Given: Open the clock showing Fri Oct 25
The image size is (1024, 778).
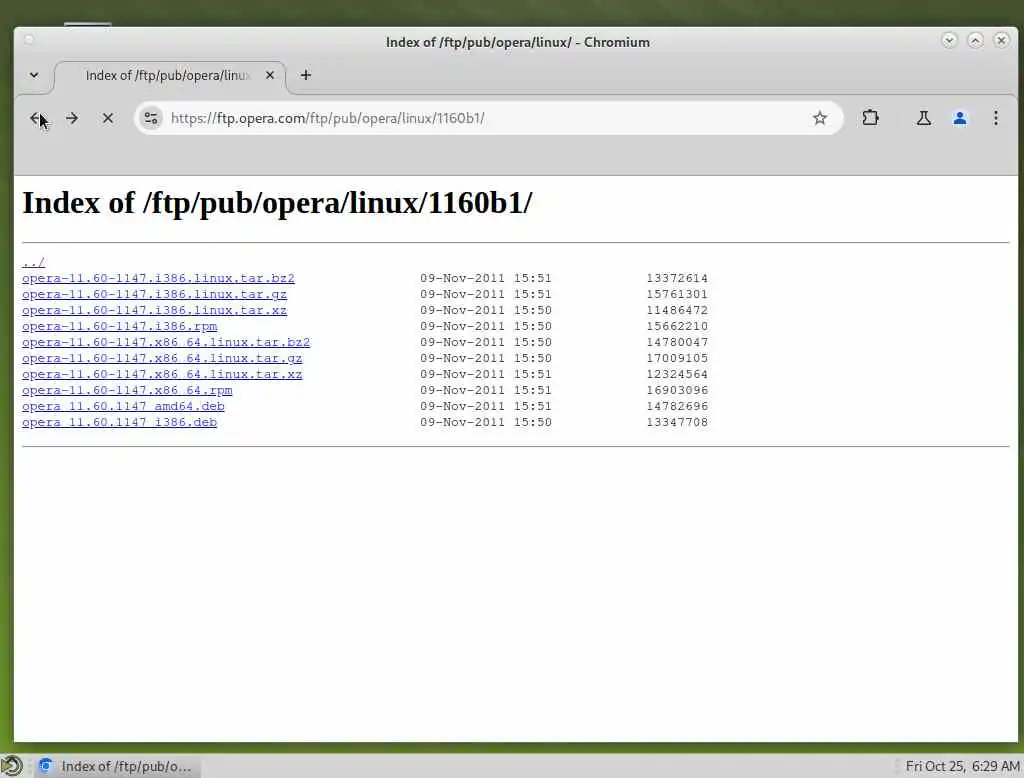Looking at the screenshot, I should click(x=962, y=766).
